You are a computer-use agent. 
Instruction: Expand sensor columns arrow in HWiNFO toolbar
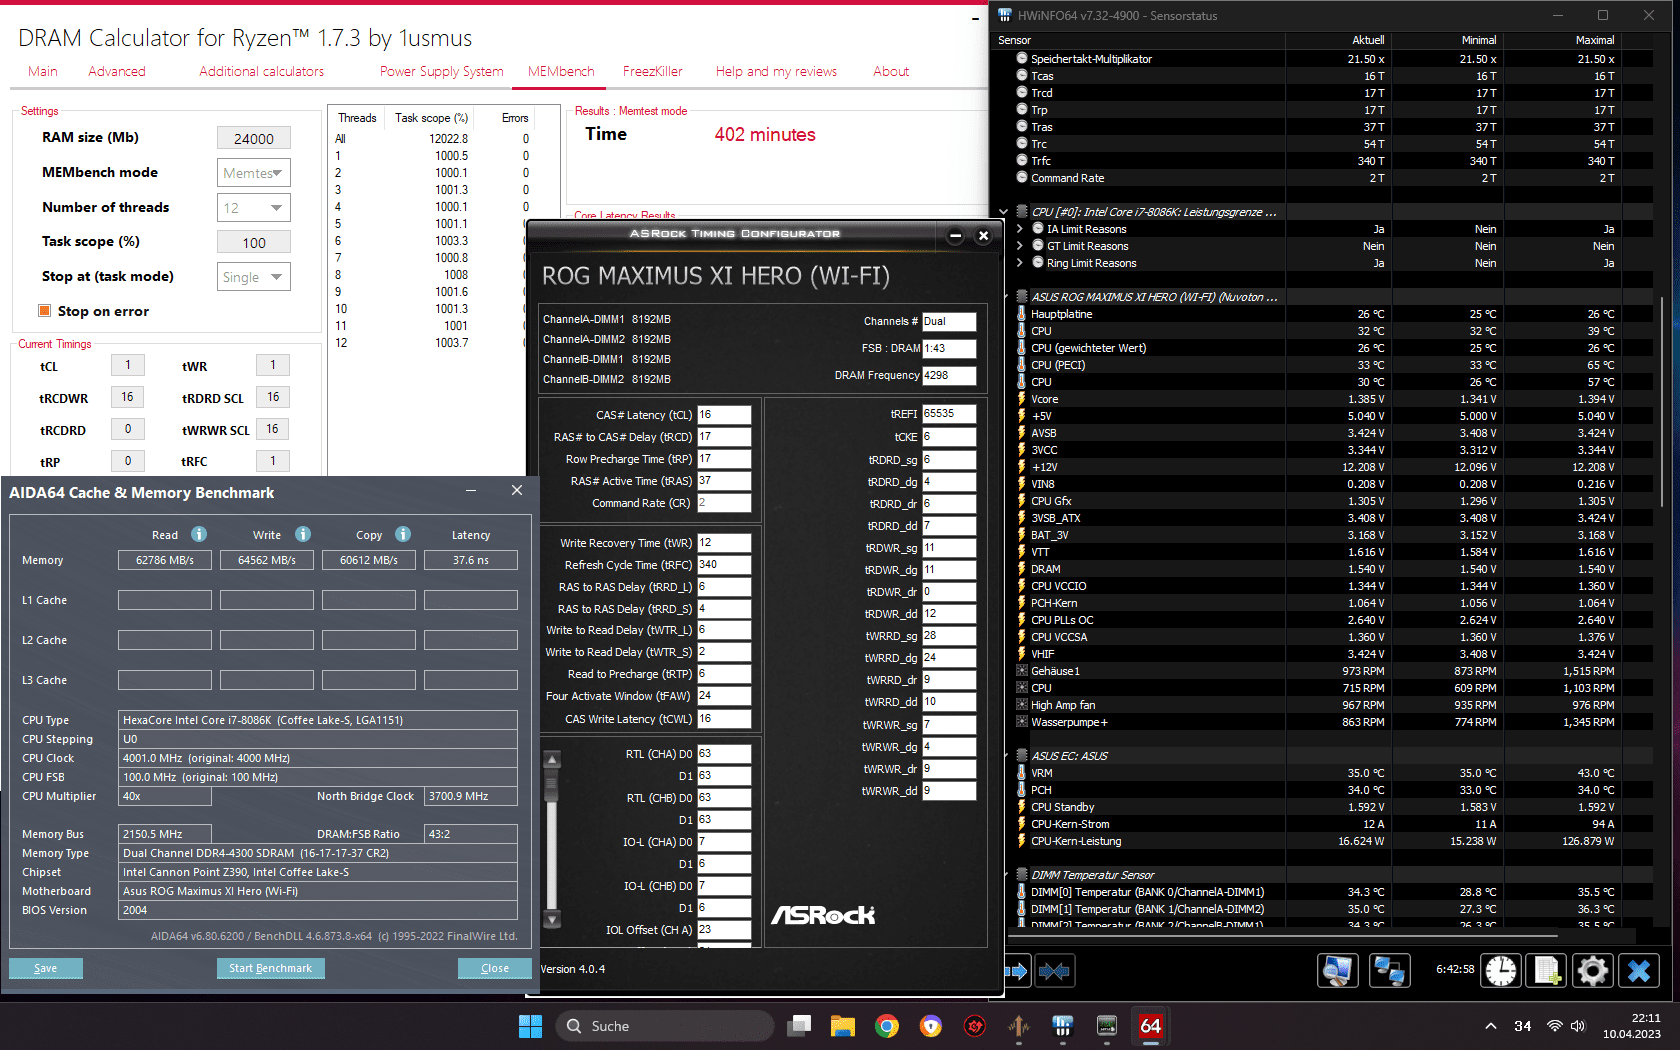(x=1016, y=970)
